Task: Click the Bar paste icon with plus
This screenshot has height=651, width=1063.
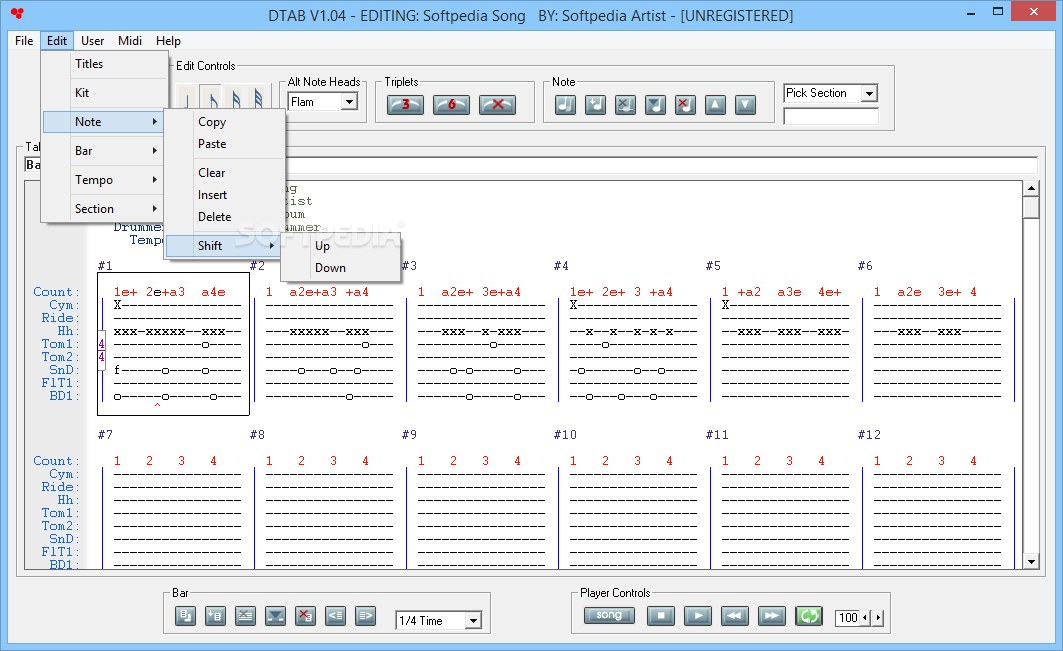Action: [x=216, y=616]
